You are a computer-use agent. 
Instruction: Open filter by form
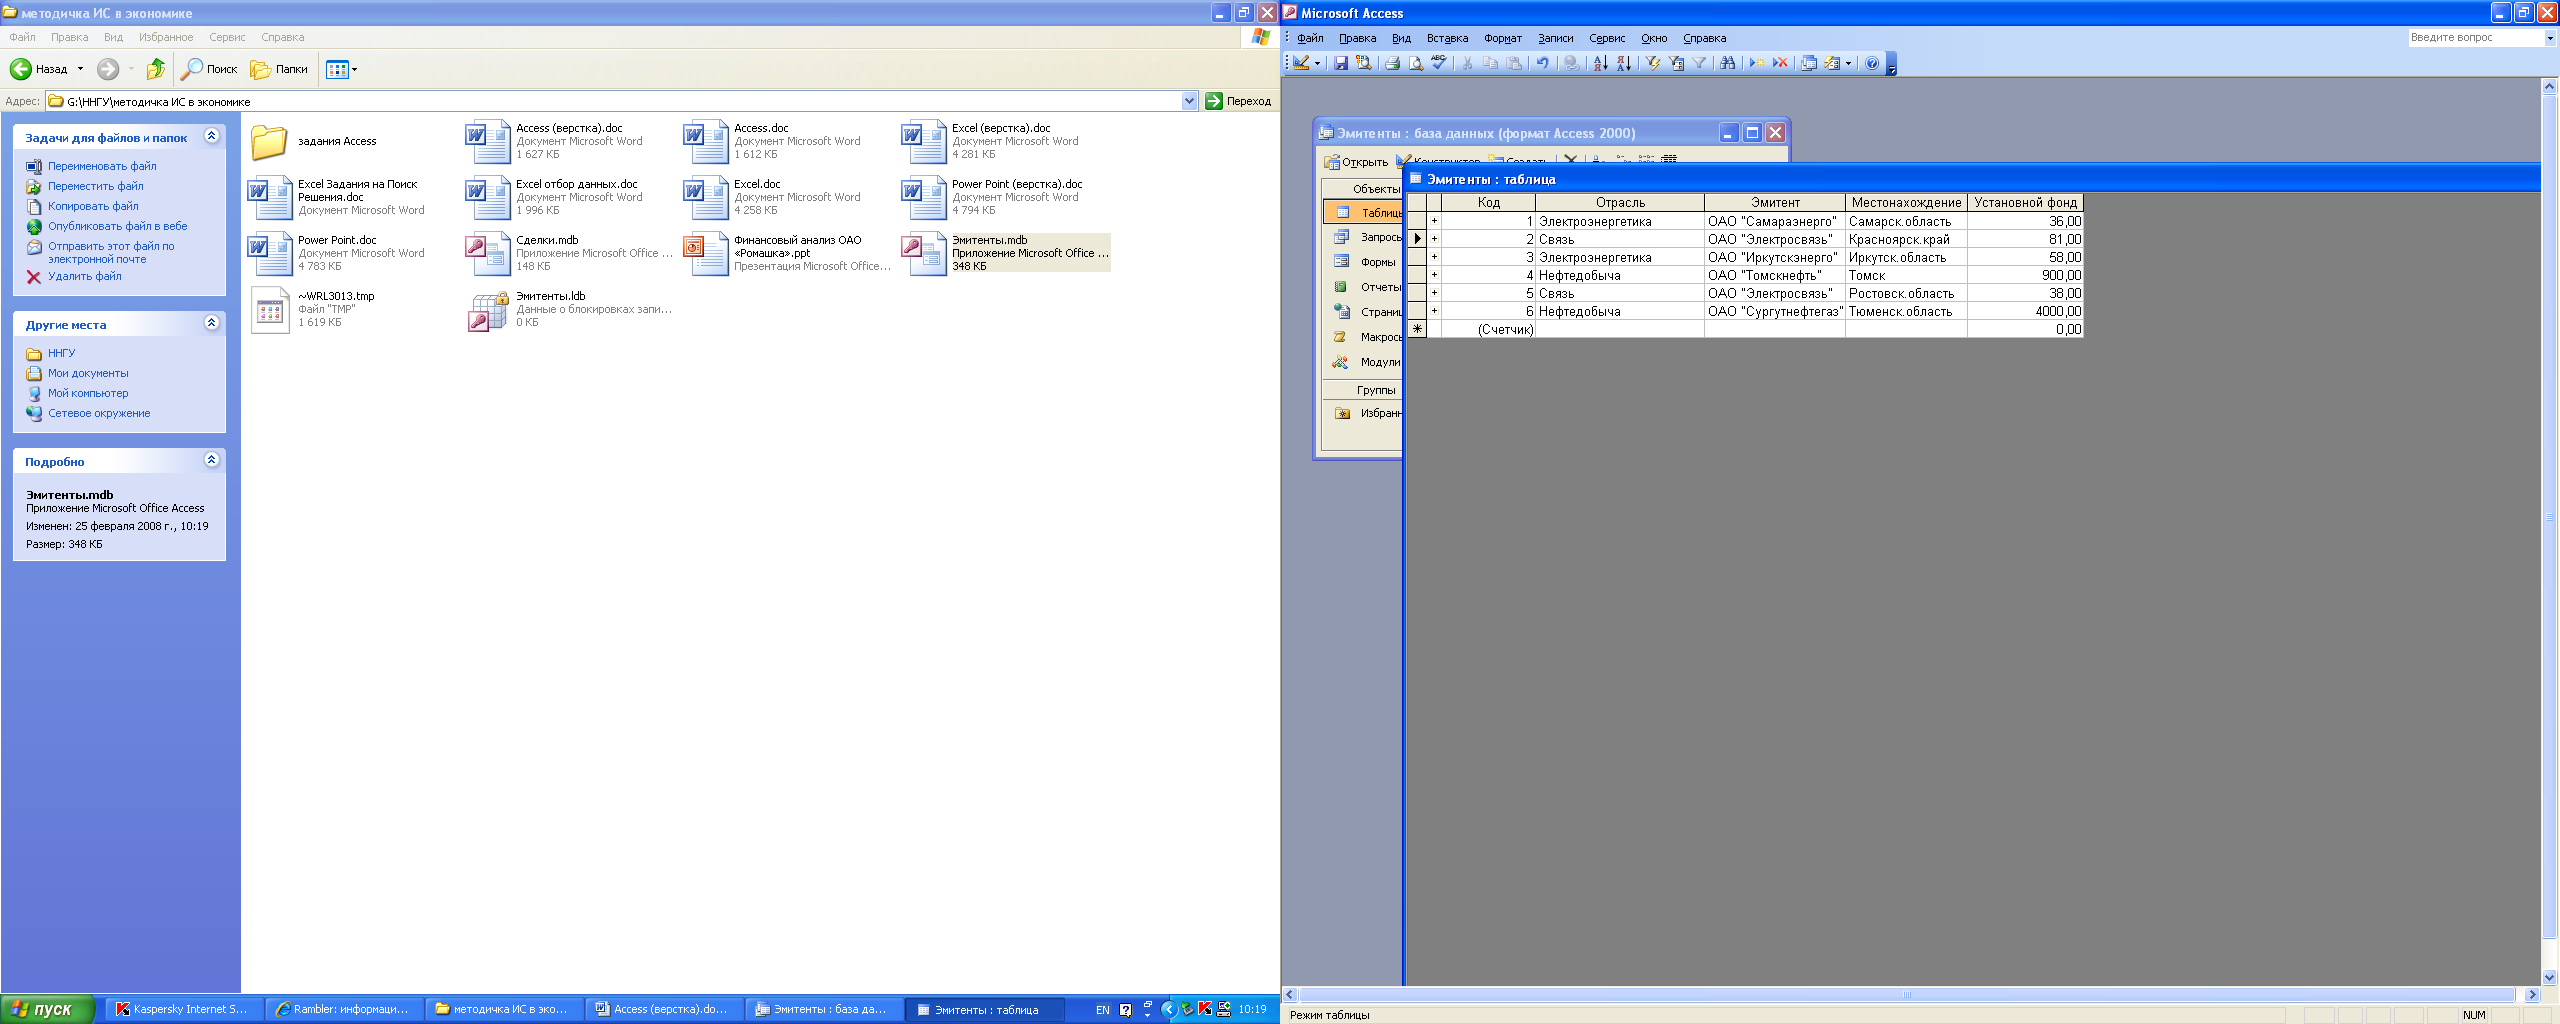pos(1677,63)
